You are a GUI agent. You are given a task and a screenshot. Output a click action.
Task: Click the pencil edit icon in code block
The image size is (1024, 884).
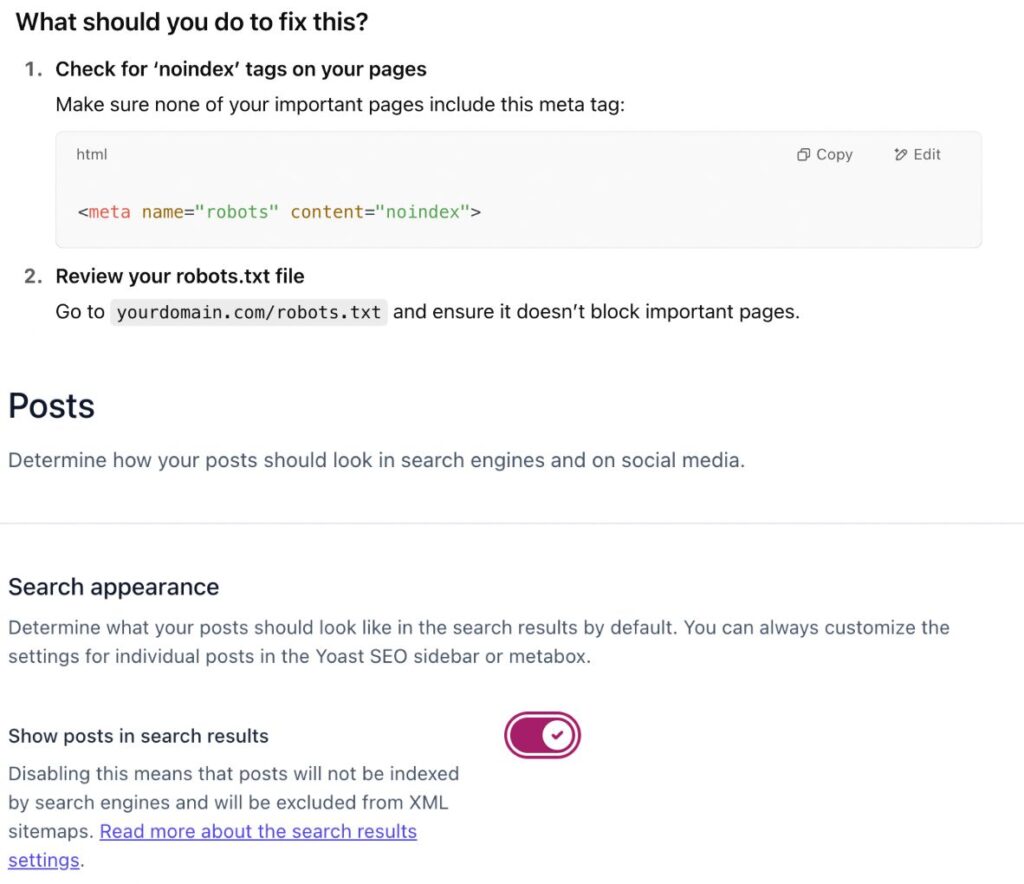901,155
